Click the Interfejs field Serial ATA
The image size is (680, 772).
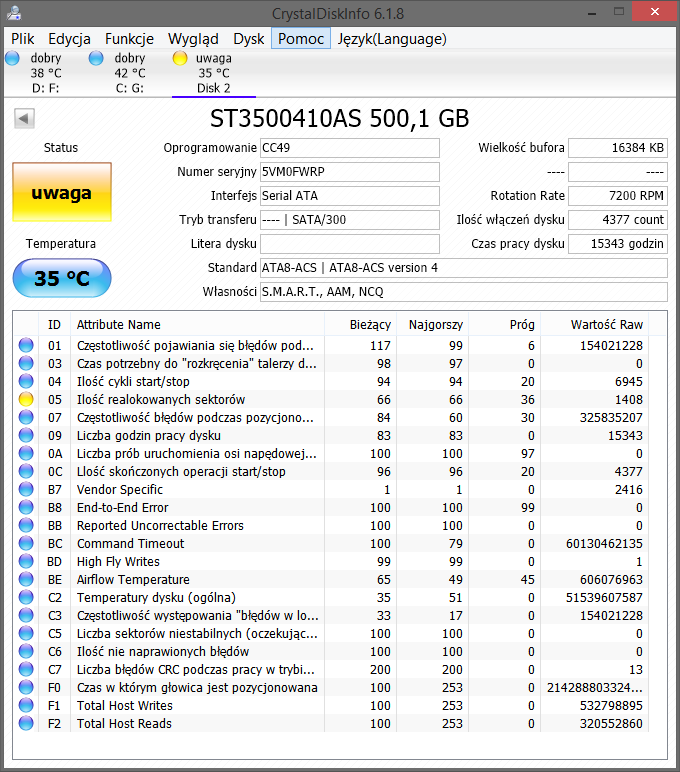350,196
